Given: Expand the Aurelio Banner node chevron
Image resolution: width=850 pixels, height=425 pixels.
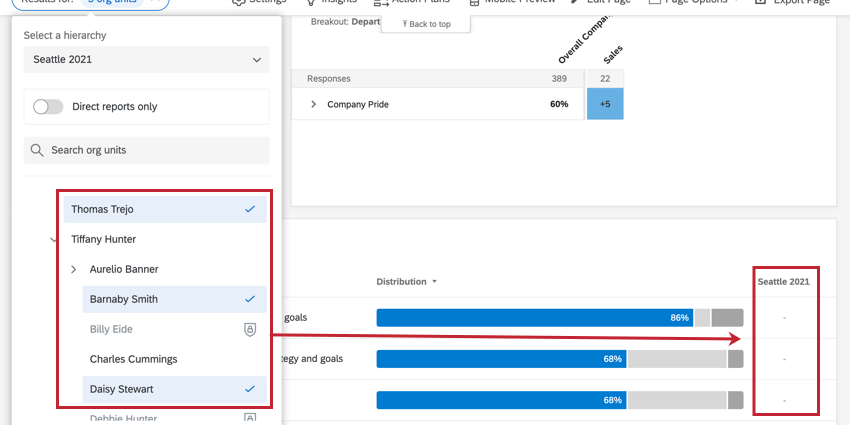Looking at the screenshot, I should tap(74, 269).
